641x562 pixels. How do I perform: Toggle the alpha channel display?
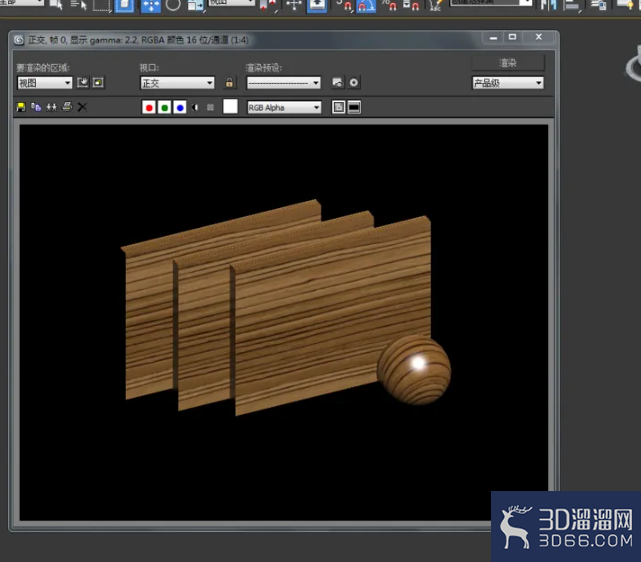coord(195,107)
